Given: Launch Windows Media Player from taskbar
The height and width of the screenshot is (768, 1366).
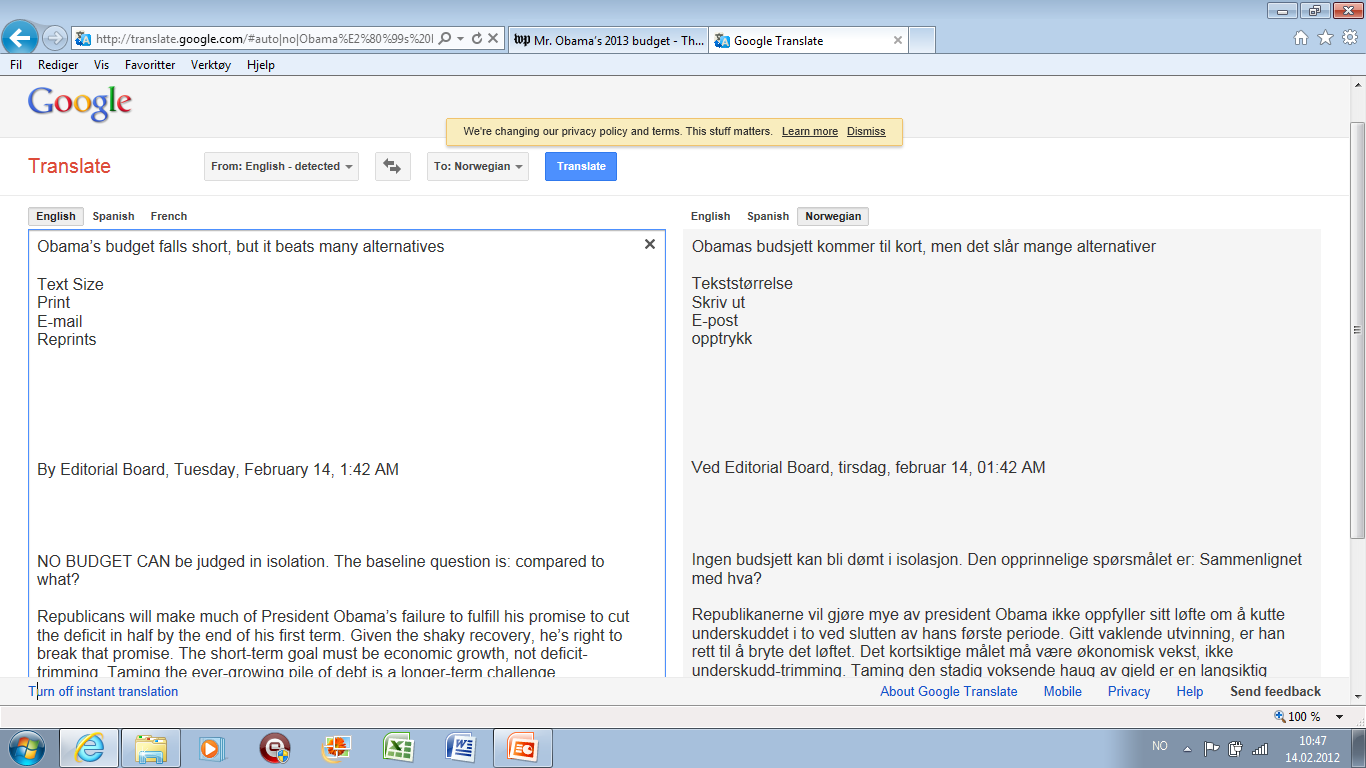Looking at the screenshot, I should click(x=211, y=748).
